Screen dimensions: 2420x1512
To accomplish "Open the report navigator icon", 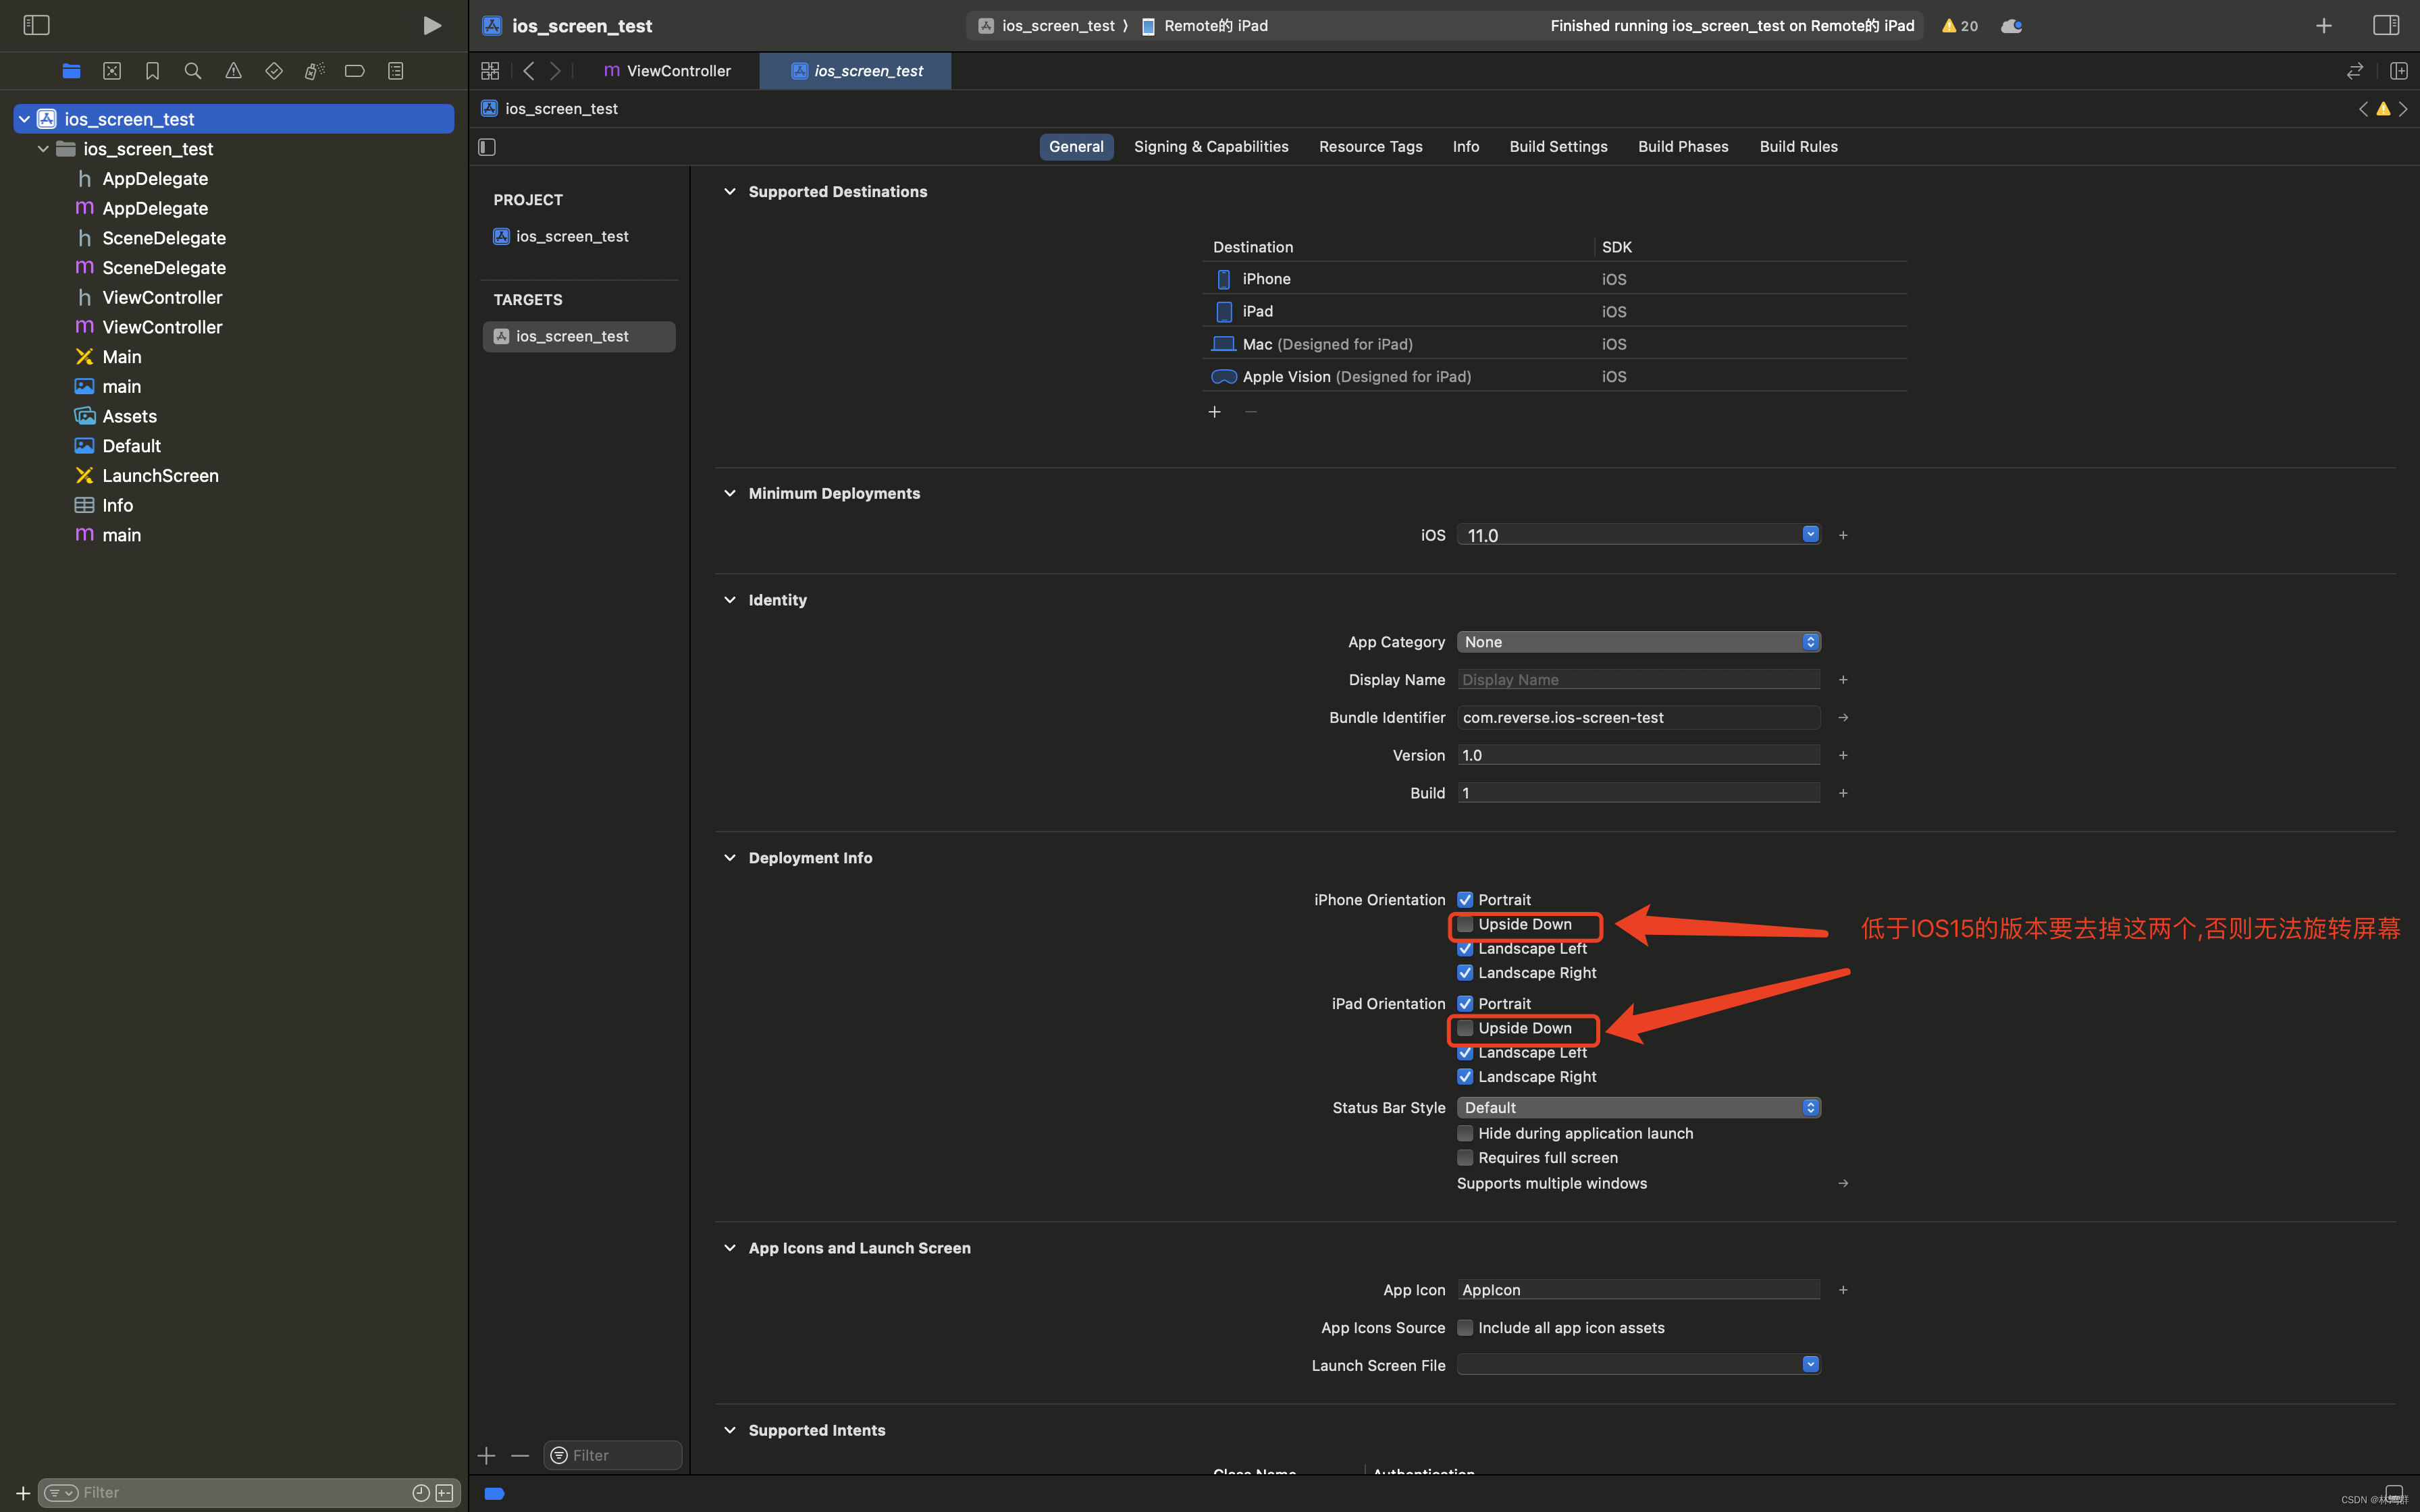I will pyautogui.click(x=396, y=71).
